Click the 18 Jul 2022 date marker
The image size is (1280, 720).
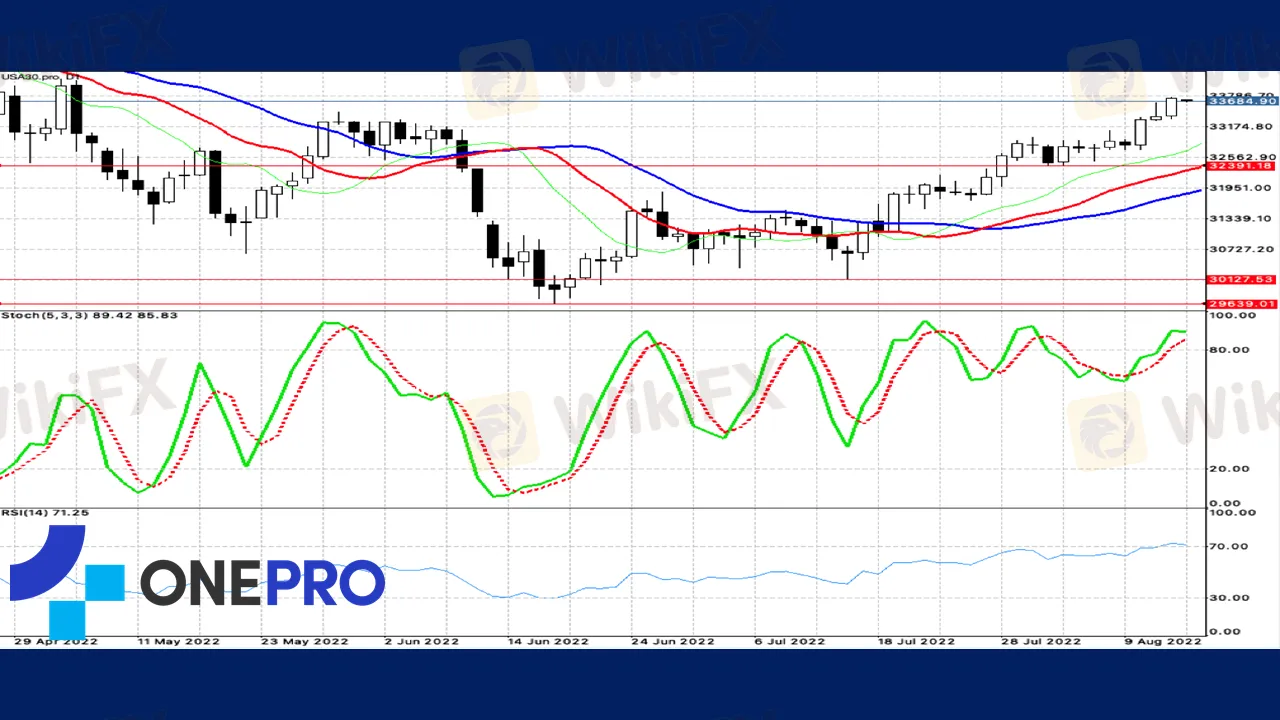pos(917,641)
